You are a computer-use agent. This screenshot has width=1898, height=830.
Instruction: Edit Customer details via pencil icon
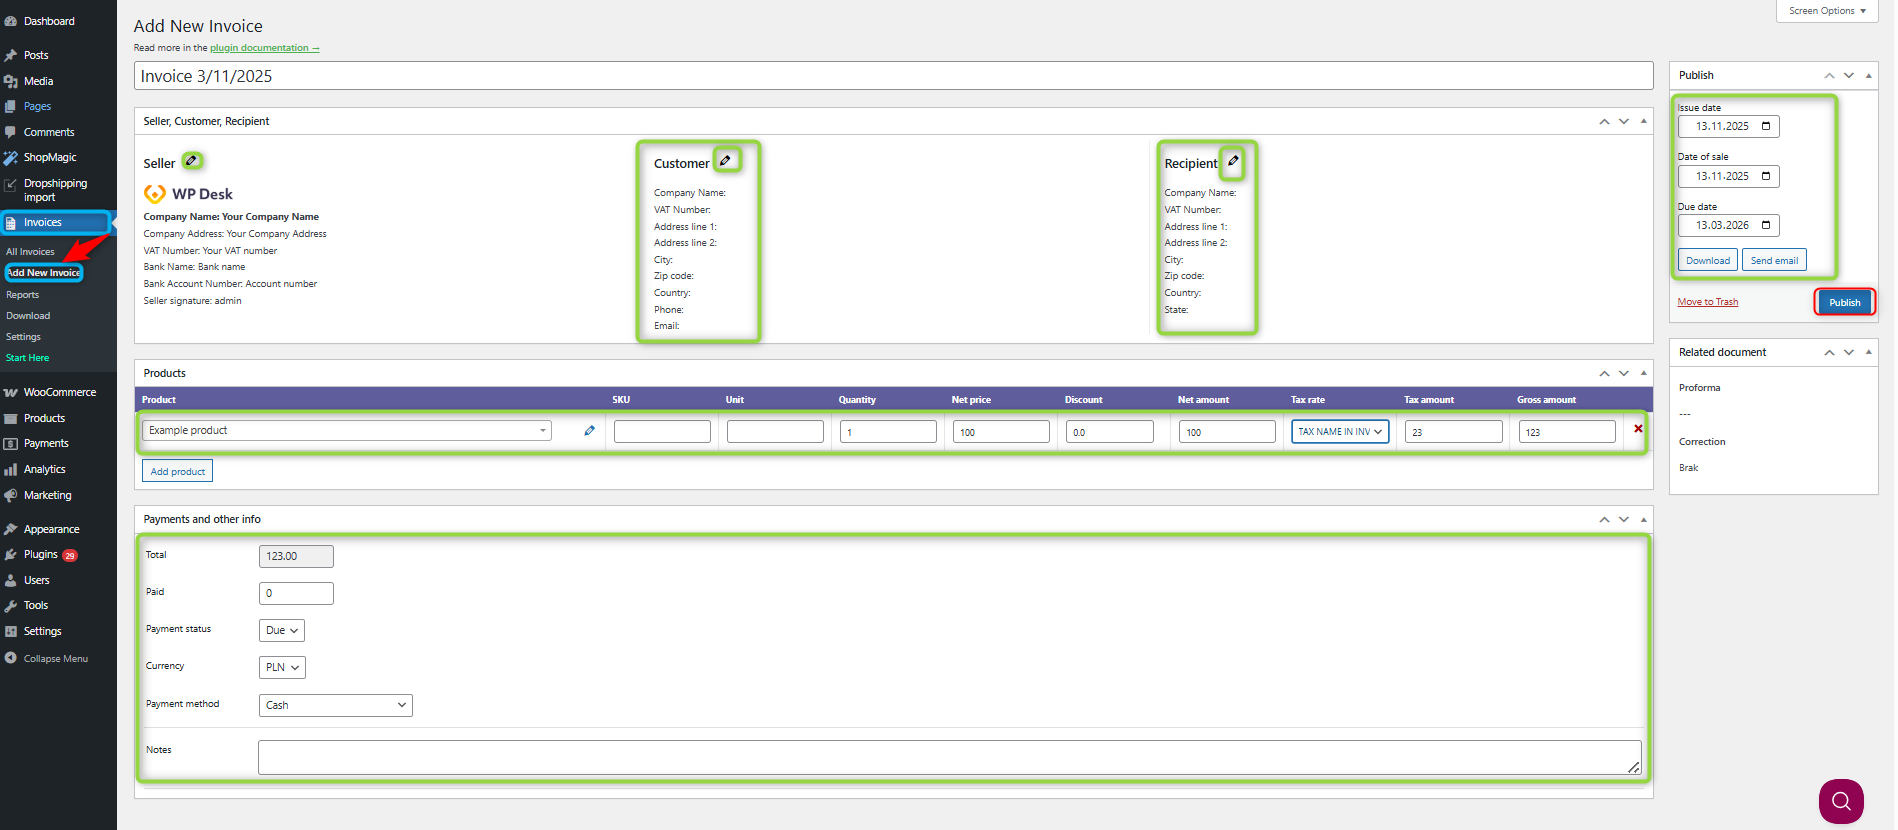(x=726, y=161)
